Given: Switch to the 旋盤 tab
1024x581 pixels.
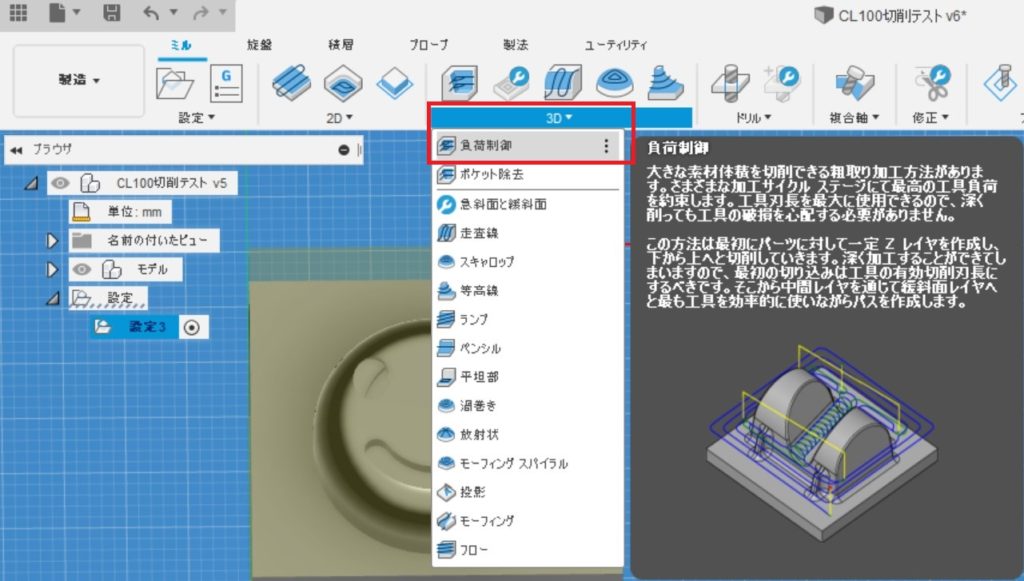Looking at the screenshot, I should pyautogui.click(x=259, y=45).
